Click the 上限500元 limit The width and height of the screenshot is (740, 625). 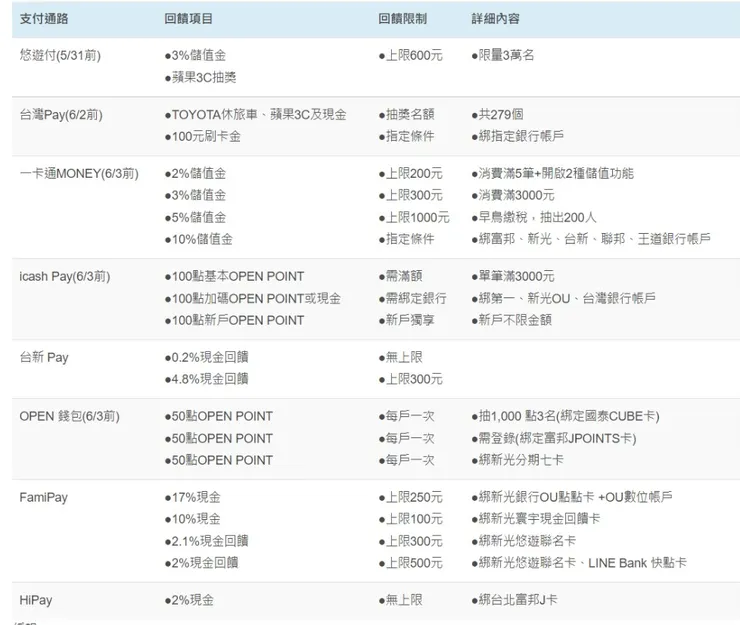coord(411,564)
